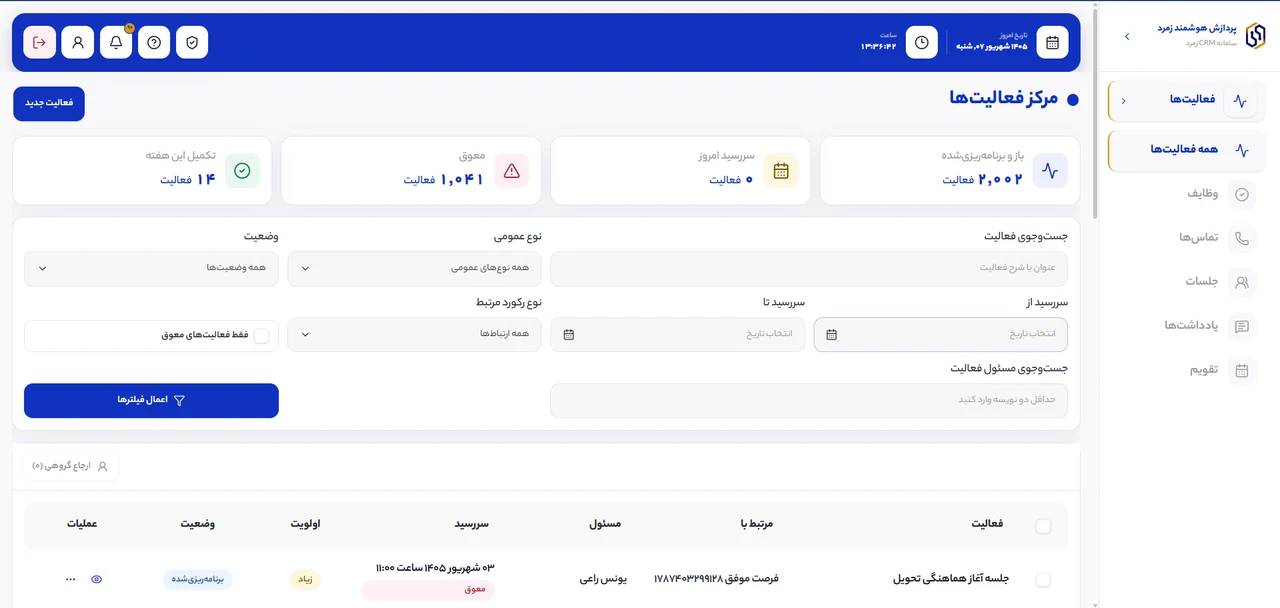This screenshot has height=608, width=1280.
Task: Click the برنامه‌ریزی‌شده status badge
Action: point(198,579)
